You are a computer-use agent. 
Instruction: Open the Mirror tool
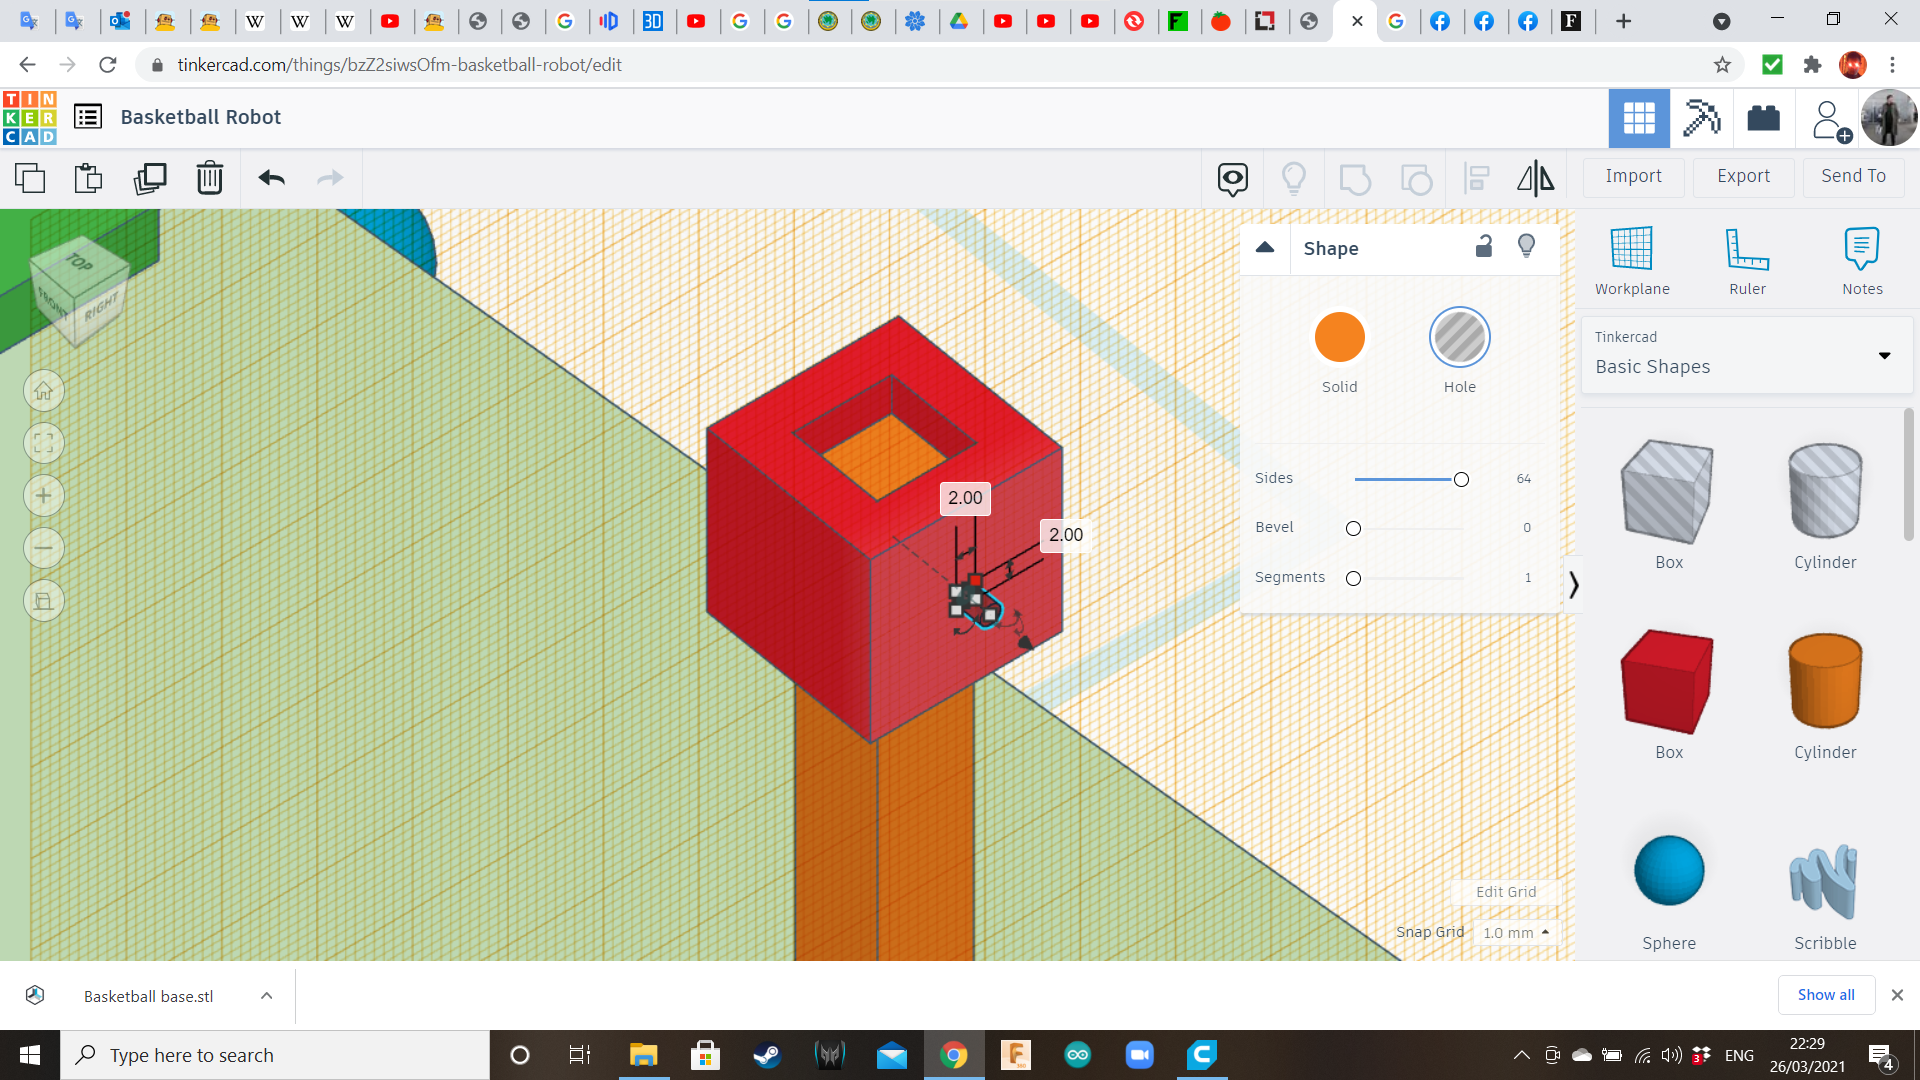coord(1535,178)
